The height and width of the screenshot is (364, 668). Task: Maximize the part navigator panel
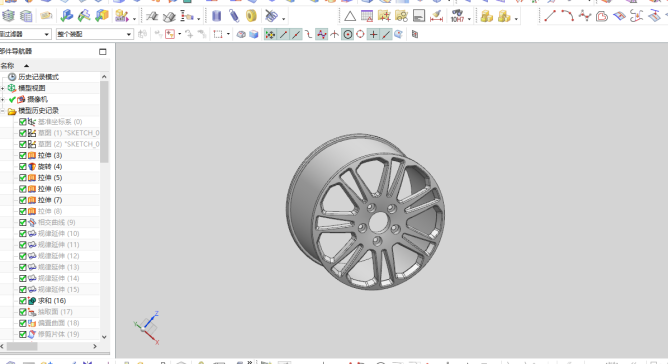coord(103,52)
